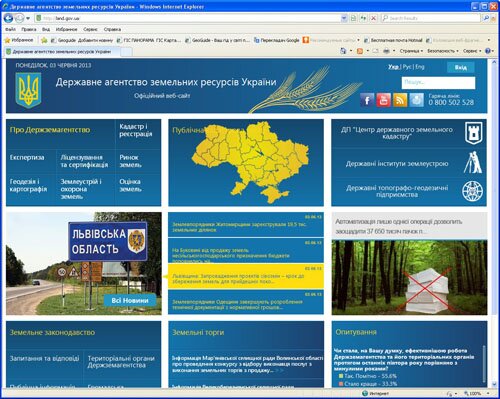500x399 pixels.
Task: Open the Facebook icon link
Action: 367,100
